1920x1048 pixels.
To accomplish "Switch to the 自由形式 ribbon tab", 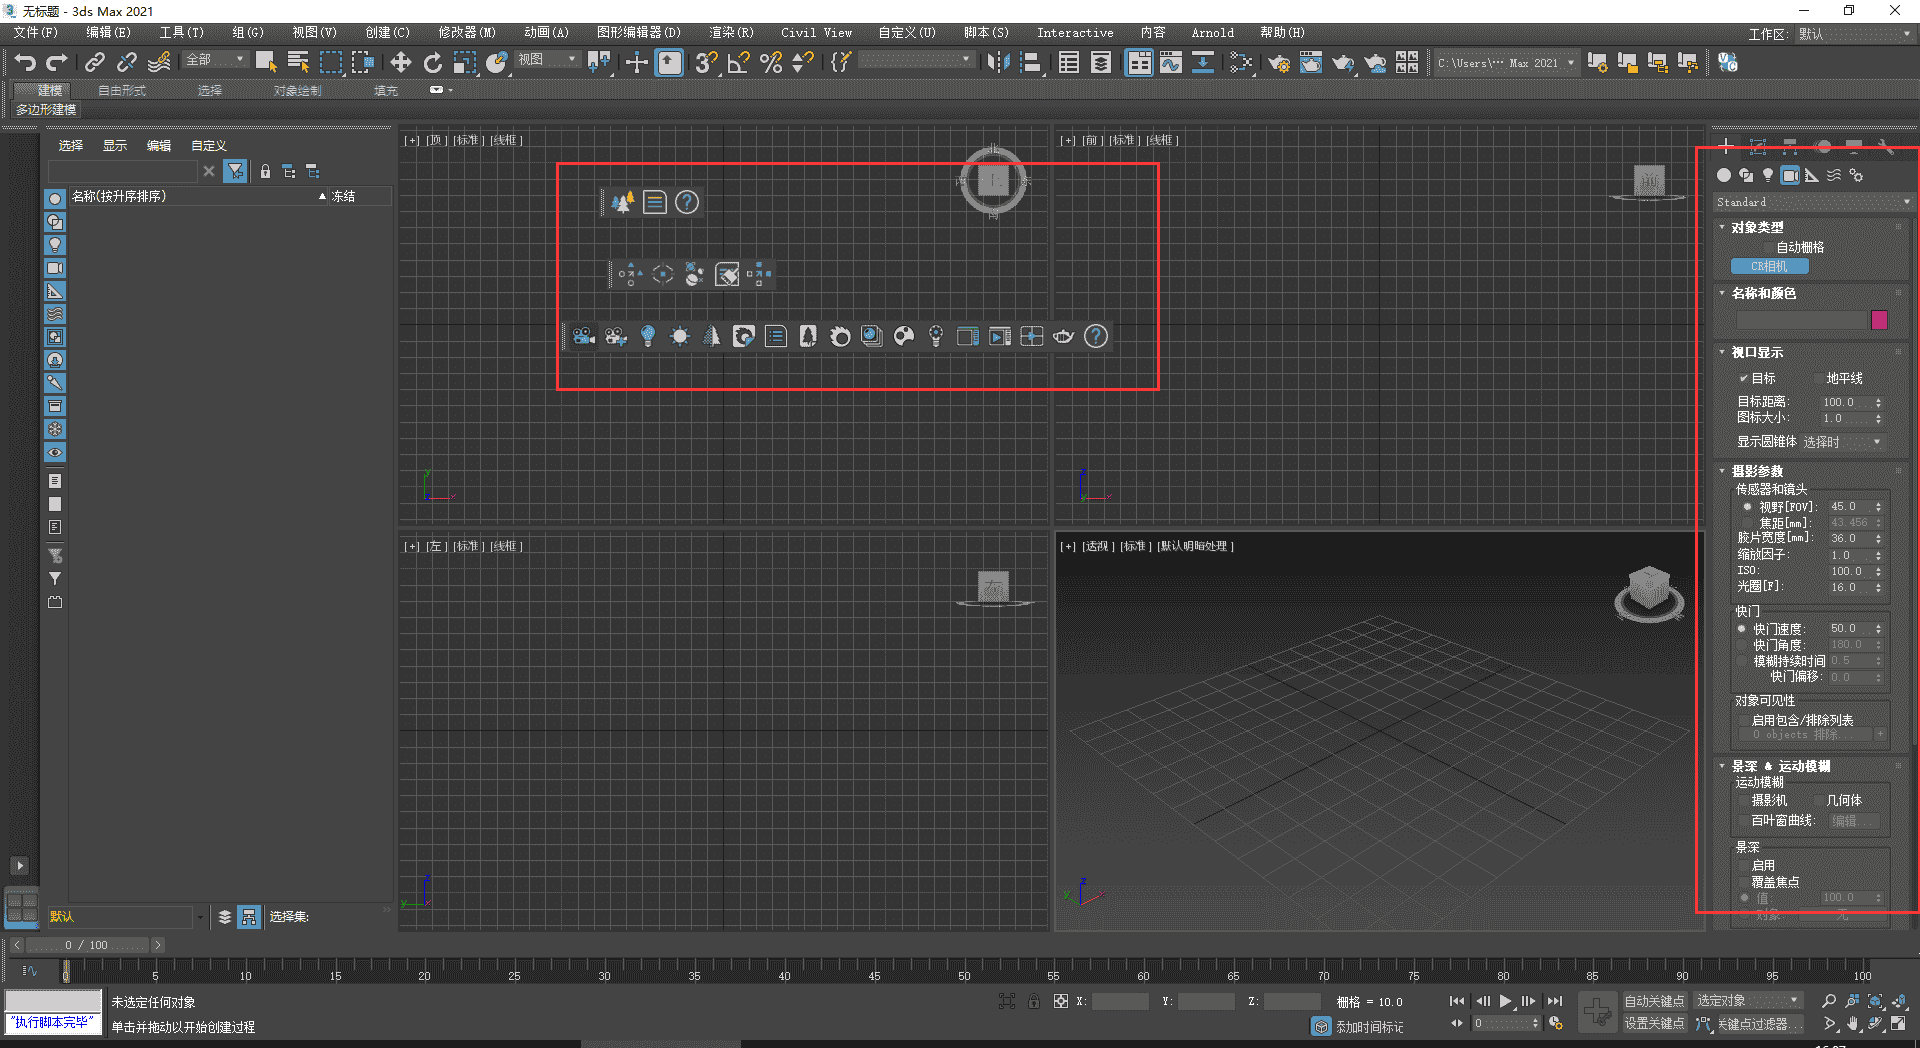I will pyautogui.click(x=120, y=90).
